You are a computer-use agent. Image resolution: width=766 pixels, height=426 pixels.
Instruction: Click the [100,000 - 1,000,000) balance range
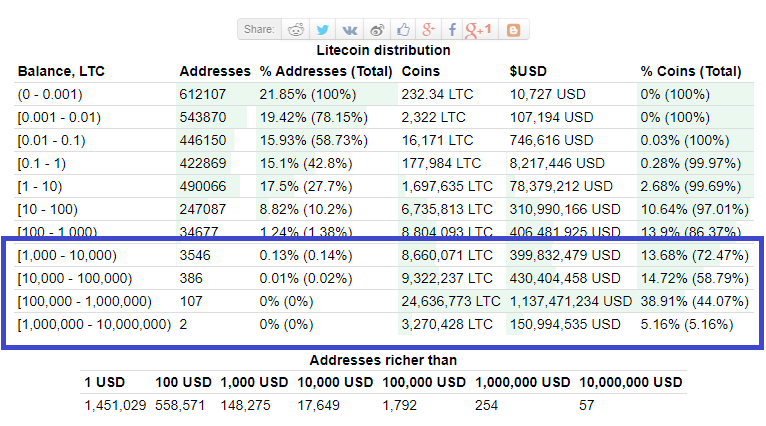pyautogui.click(x=85, y=301)
